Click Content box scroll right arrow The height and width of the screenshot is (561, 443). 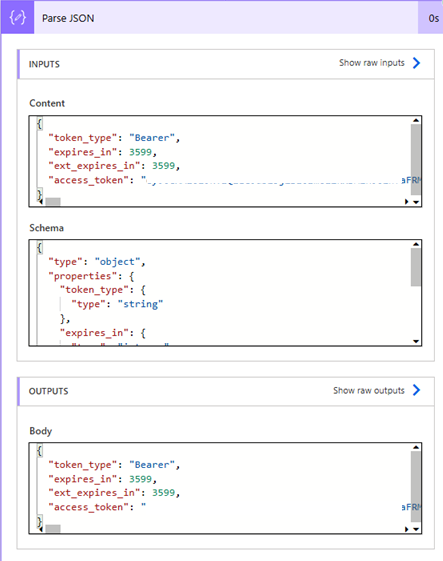tap(407, 202)
